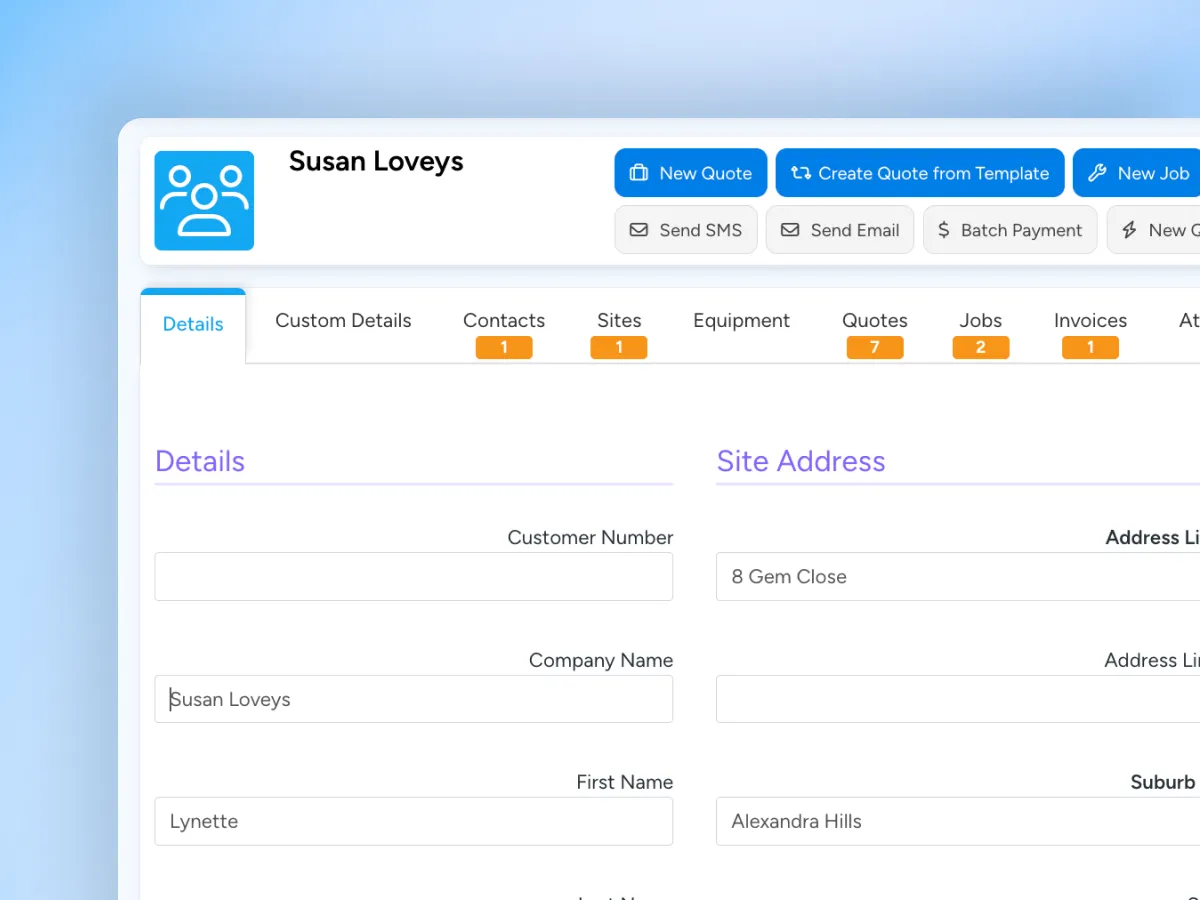
Task: Click the Suburb field containing Alexandra Hills
Action: [x=958, y=821]
